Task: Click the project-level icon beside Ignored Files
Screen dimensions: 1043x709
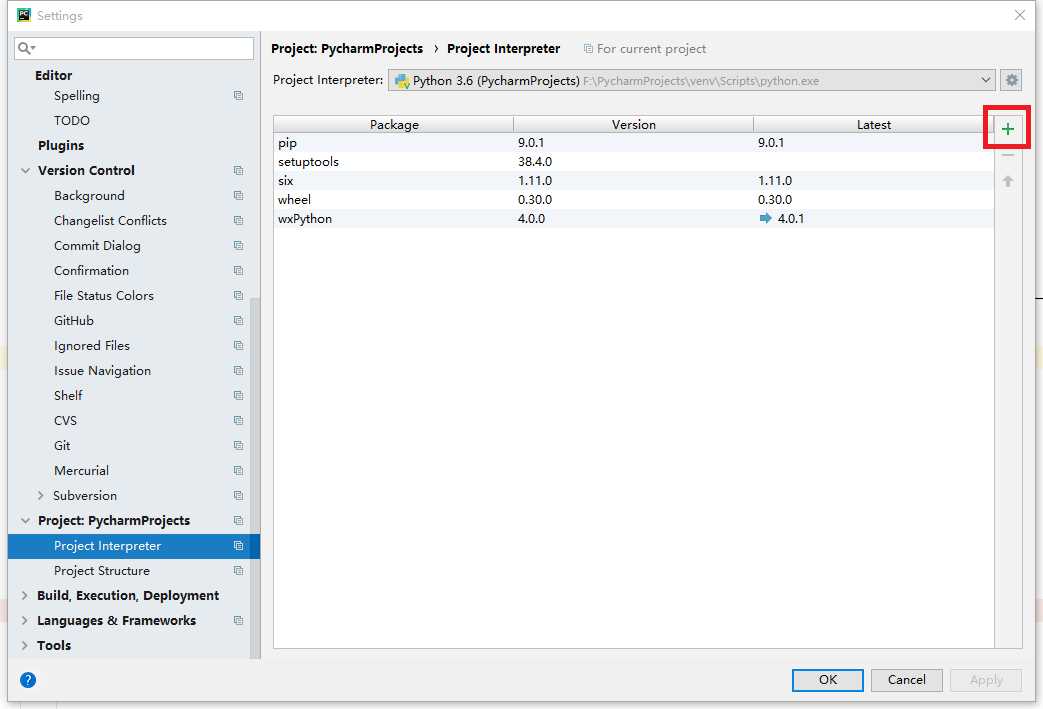Action: tap(238, 346)
